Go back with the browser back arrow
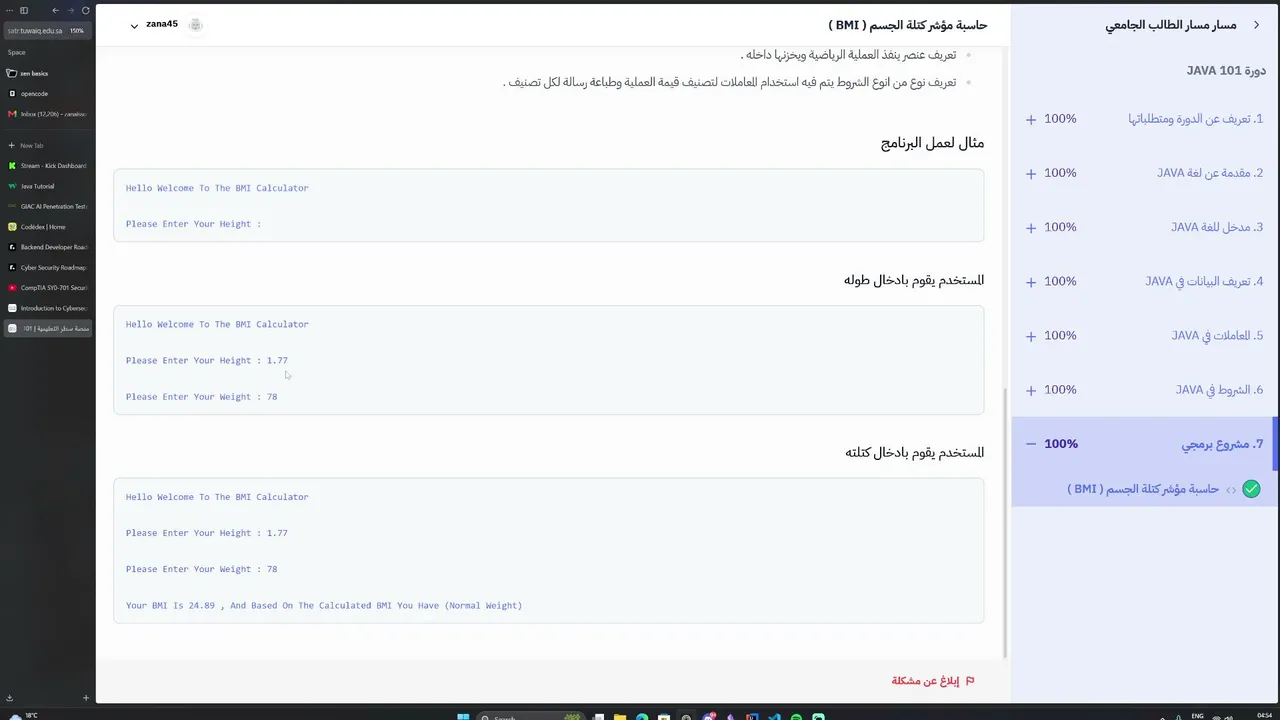Viewport: 1280px width, 720px height. (x=55, y=10)
